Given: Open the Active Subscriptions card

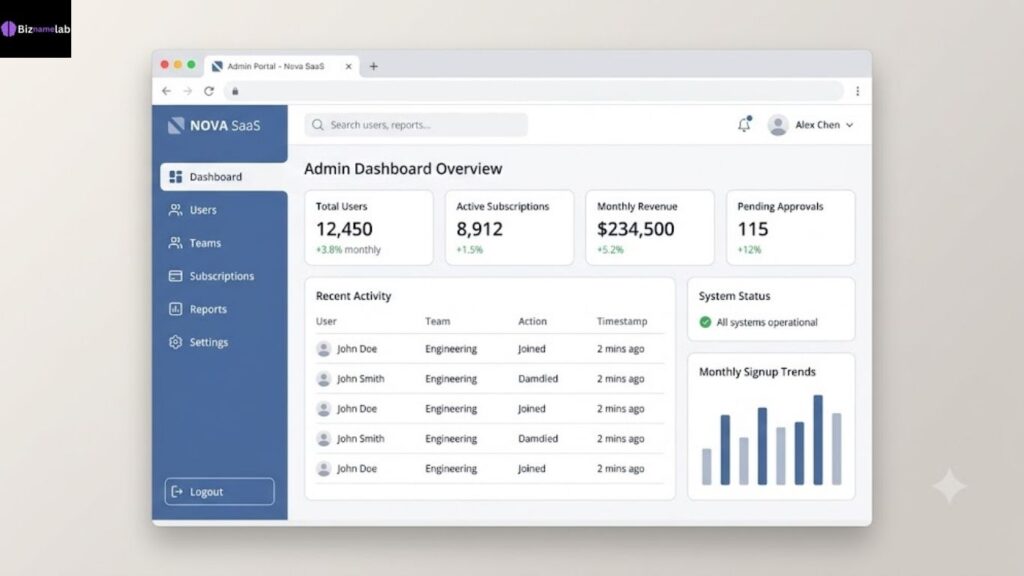Looking at the screenshot, I should click(509, 227).
